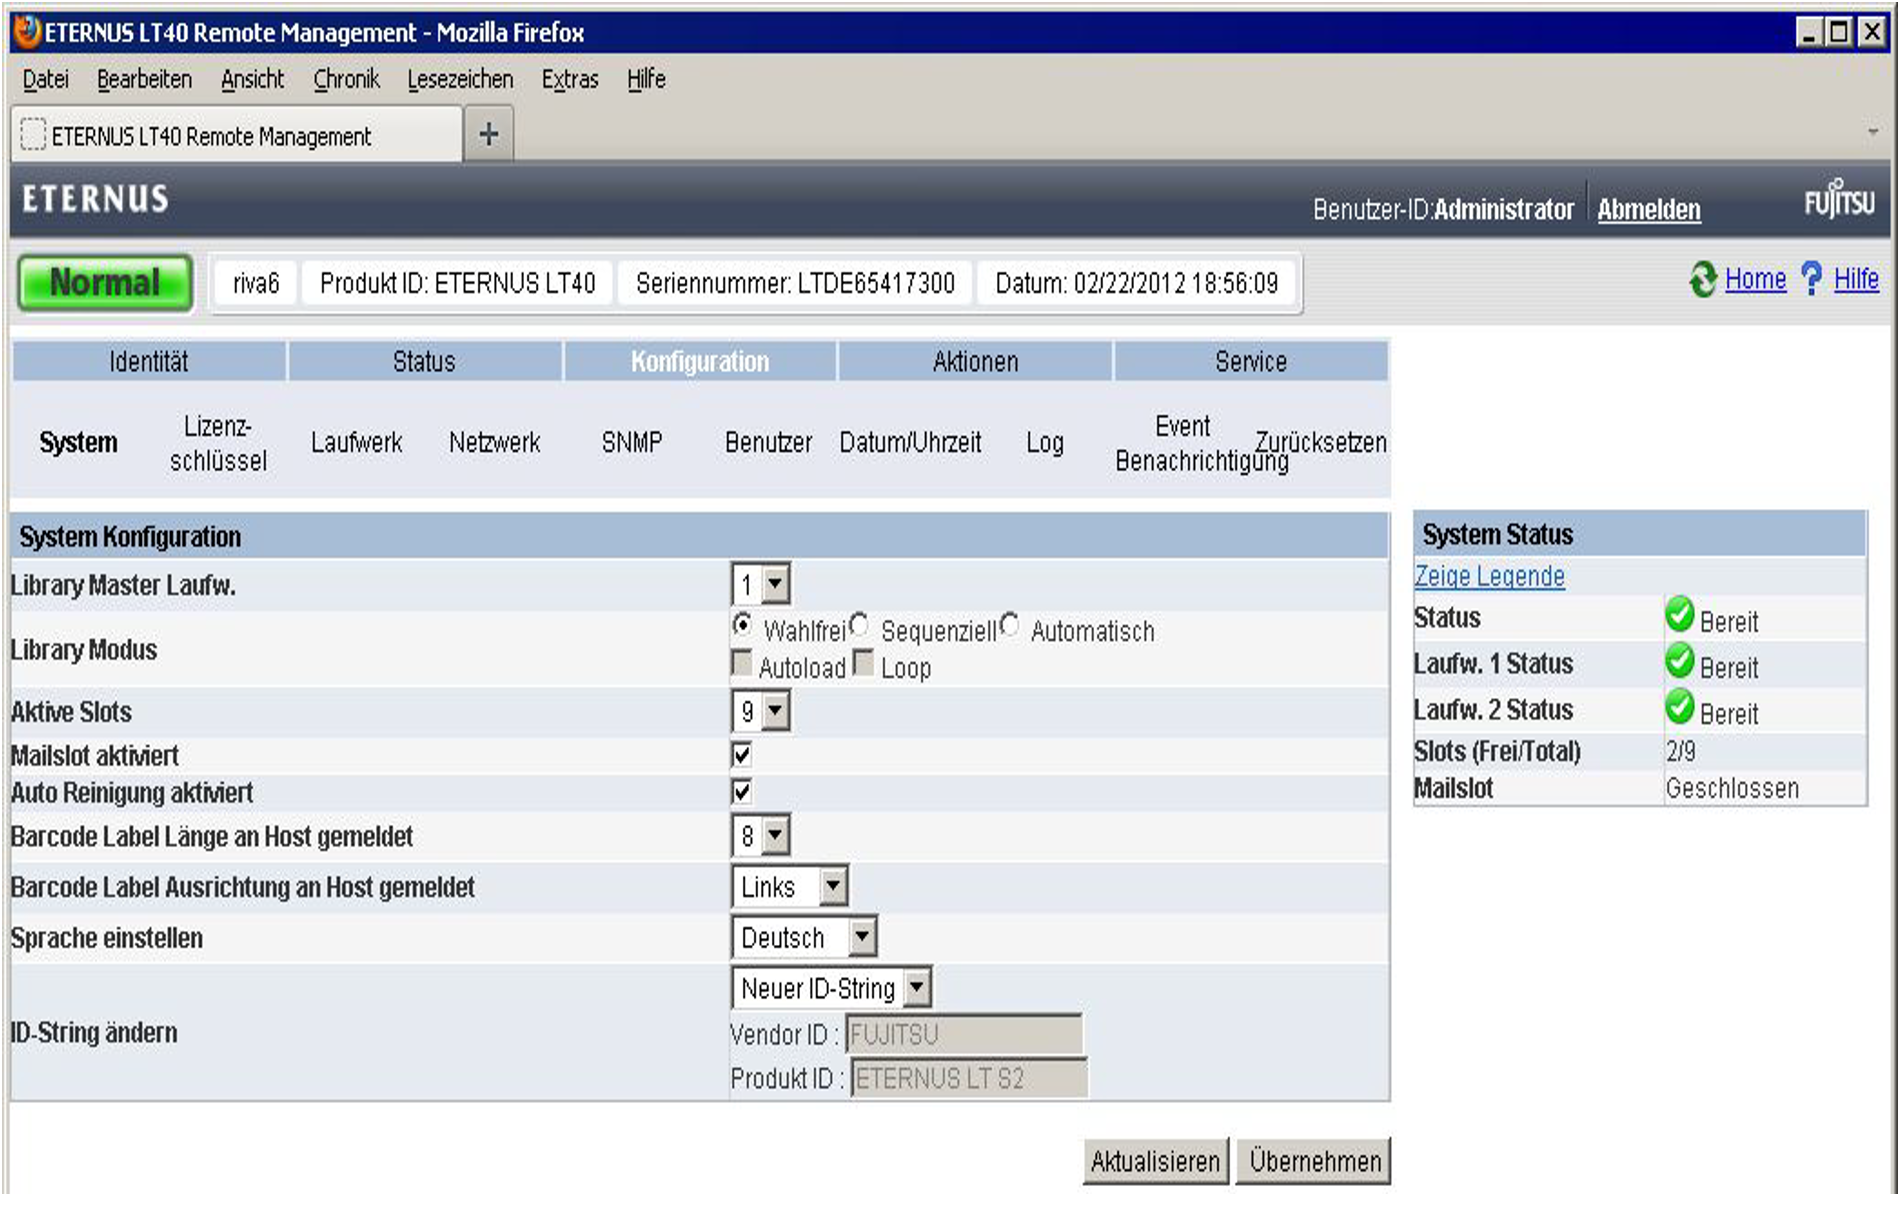Switch to the Identität tab

149,361
